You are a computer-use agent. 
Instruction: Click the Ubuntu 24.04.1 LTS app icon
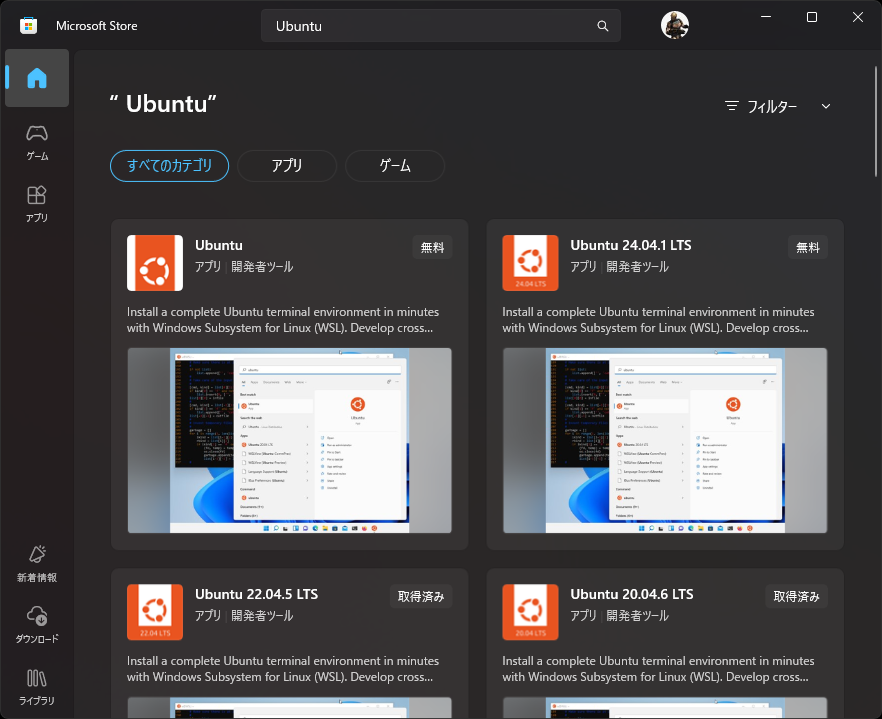(x=530, y=263)
